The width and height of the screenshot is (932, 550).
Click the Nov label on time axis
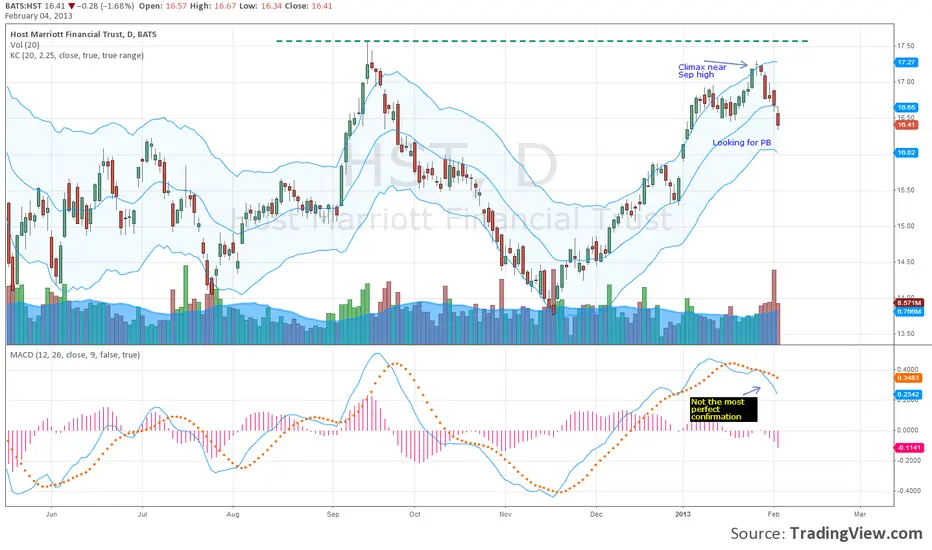point(505,514)
